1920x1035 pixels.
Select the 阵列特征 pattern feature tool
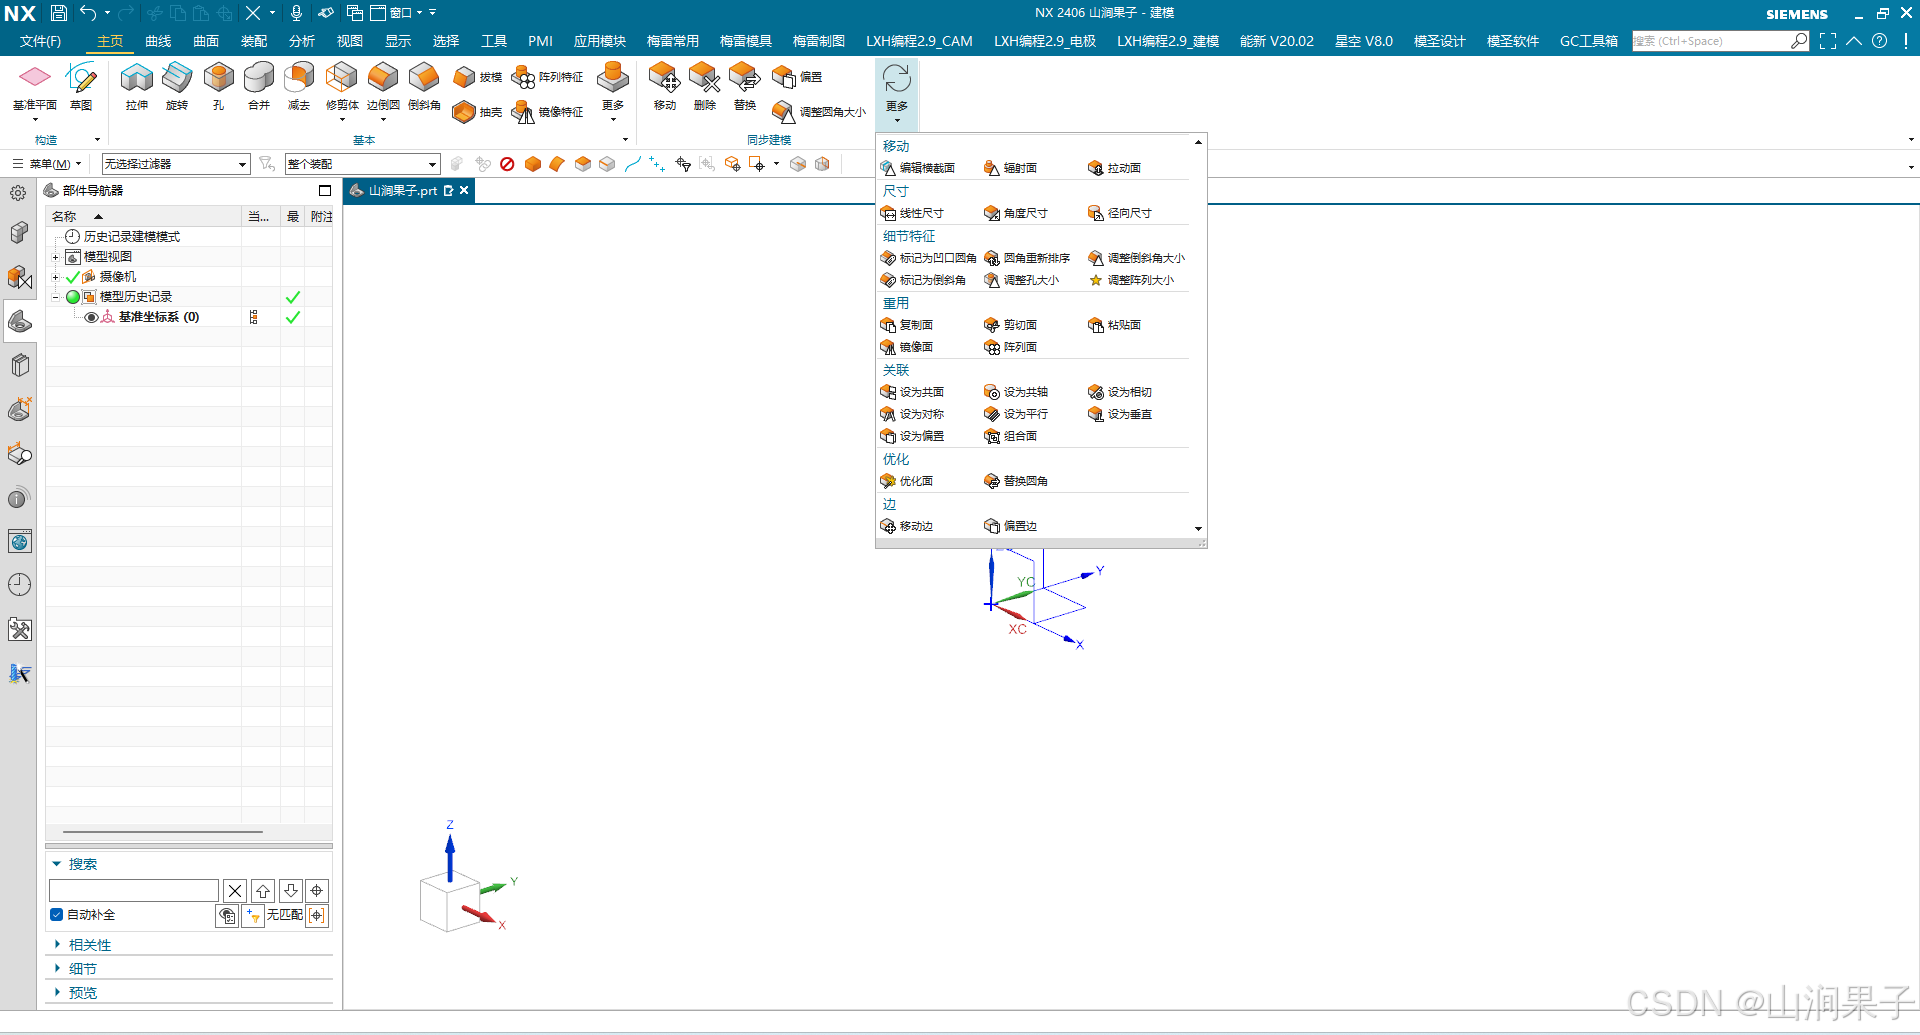547,77
